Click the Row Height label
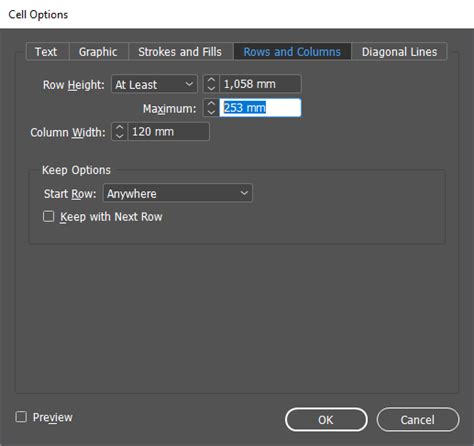Screen dimensions: 474x446 (x=73, y=85)
